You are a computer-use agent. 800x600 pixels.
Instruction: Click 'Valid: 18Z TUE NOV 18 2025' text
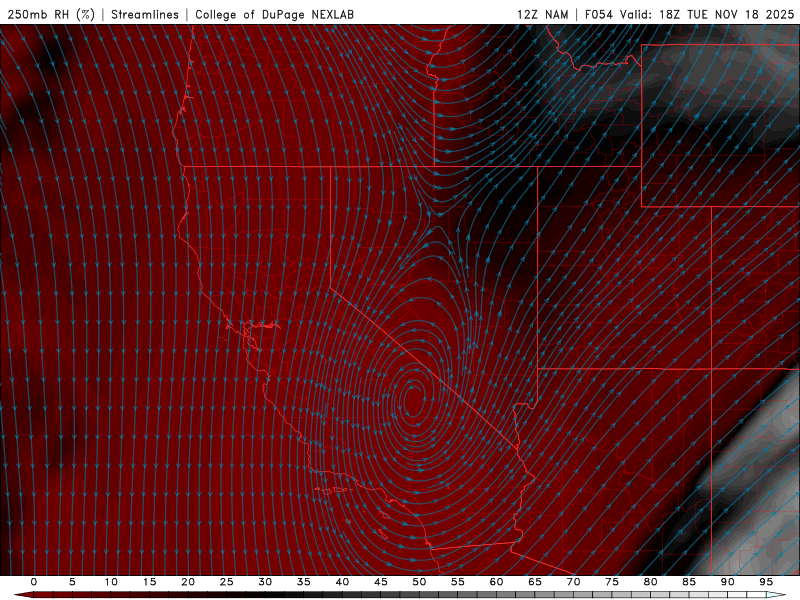(x=707, y=14)
